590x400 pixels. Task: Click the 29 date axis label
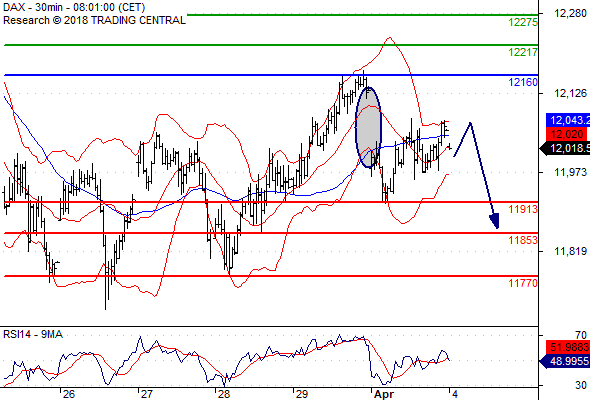coord(301,394)
